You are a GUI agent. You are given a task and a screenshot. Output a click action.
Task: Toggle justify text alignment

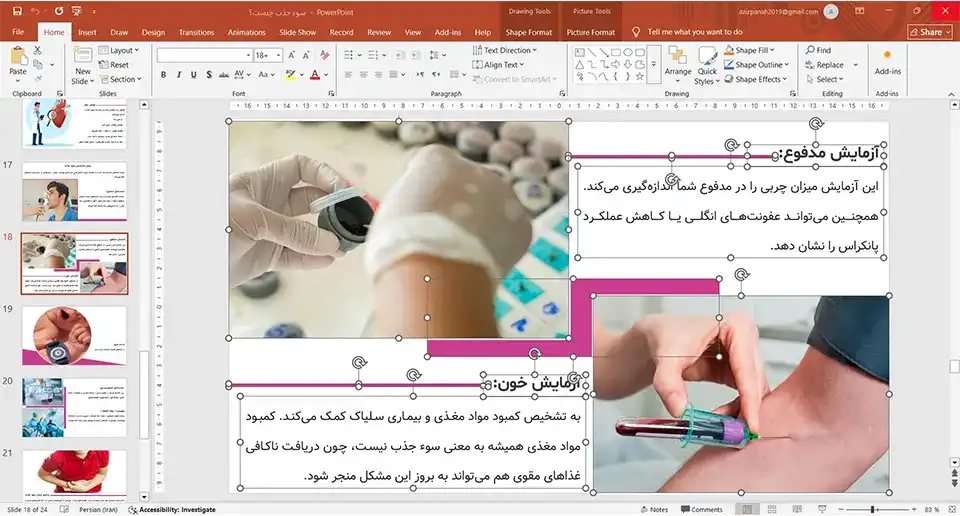click(x=393, y=75)
